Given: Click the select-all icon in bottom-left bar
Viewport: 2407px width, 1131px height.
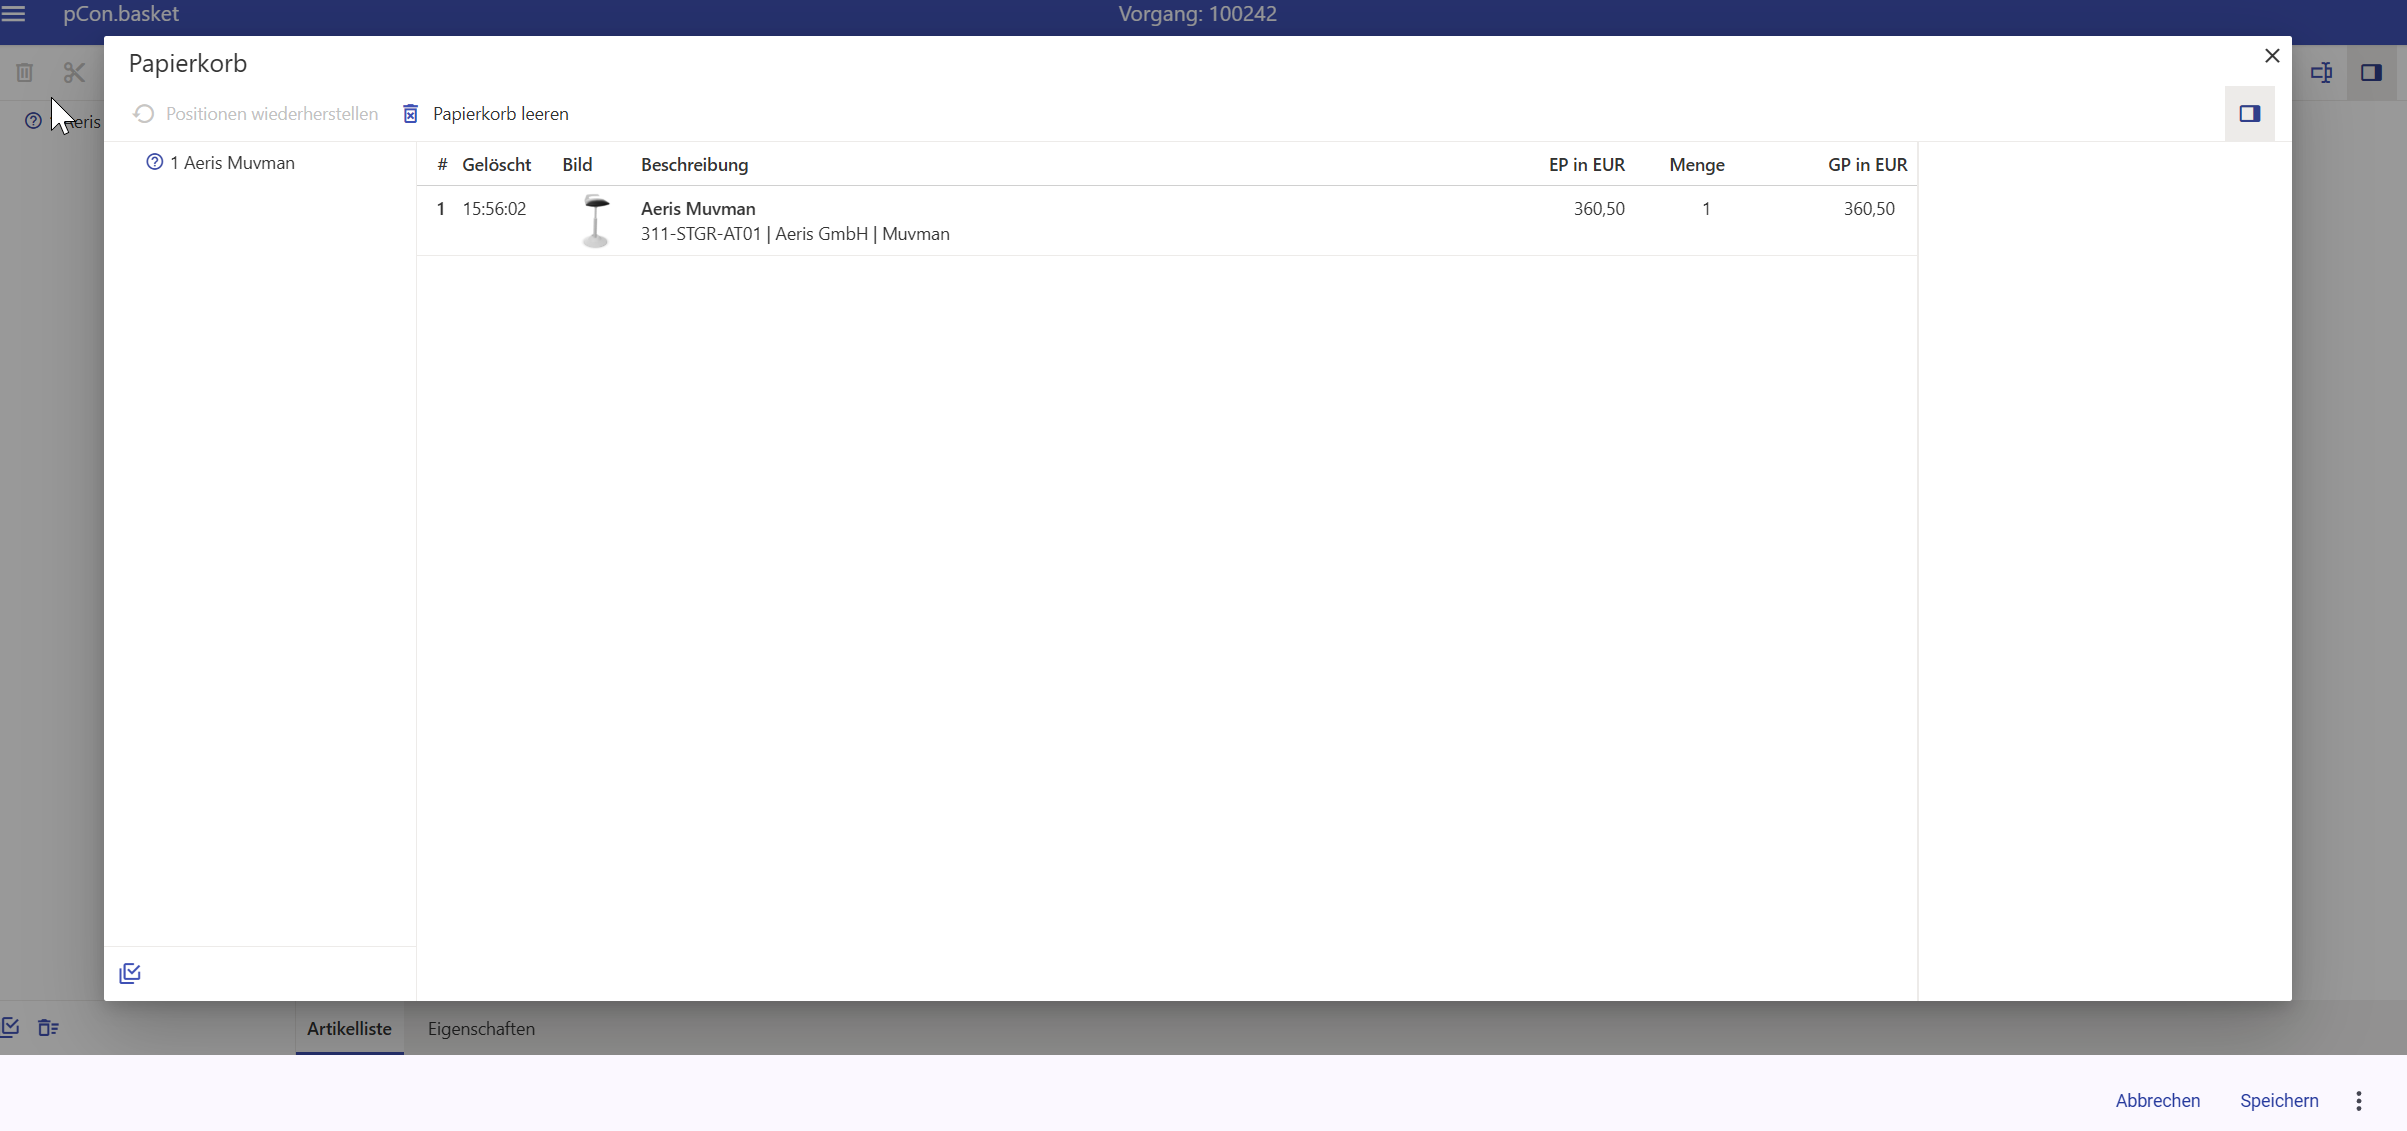Looking at the screenshot, I should tap(11, 1027).
